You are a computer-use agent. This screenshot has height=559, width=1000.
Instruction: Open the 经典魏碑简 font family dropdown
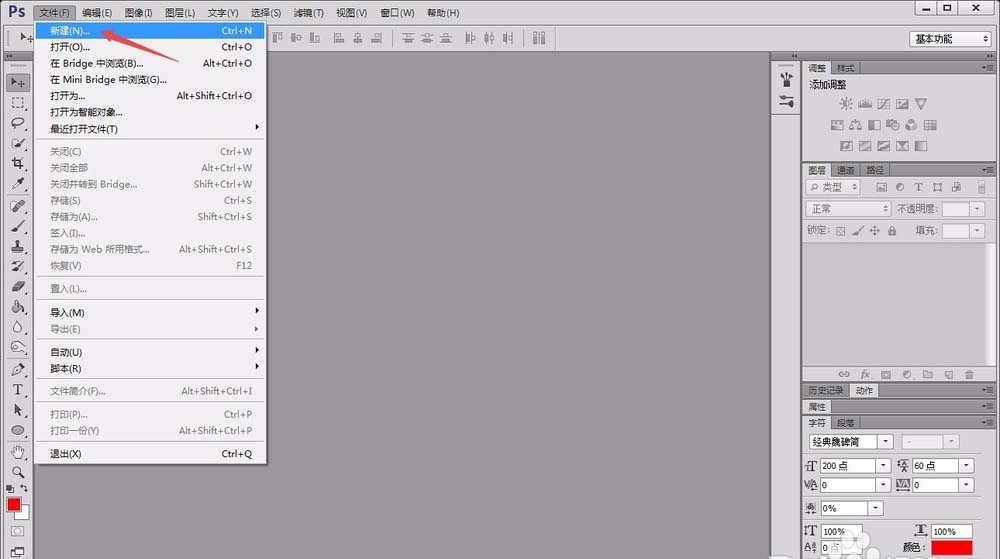click(x=885, y=441)
